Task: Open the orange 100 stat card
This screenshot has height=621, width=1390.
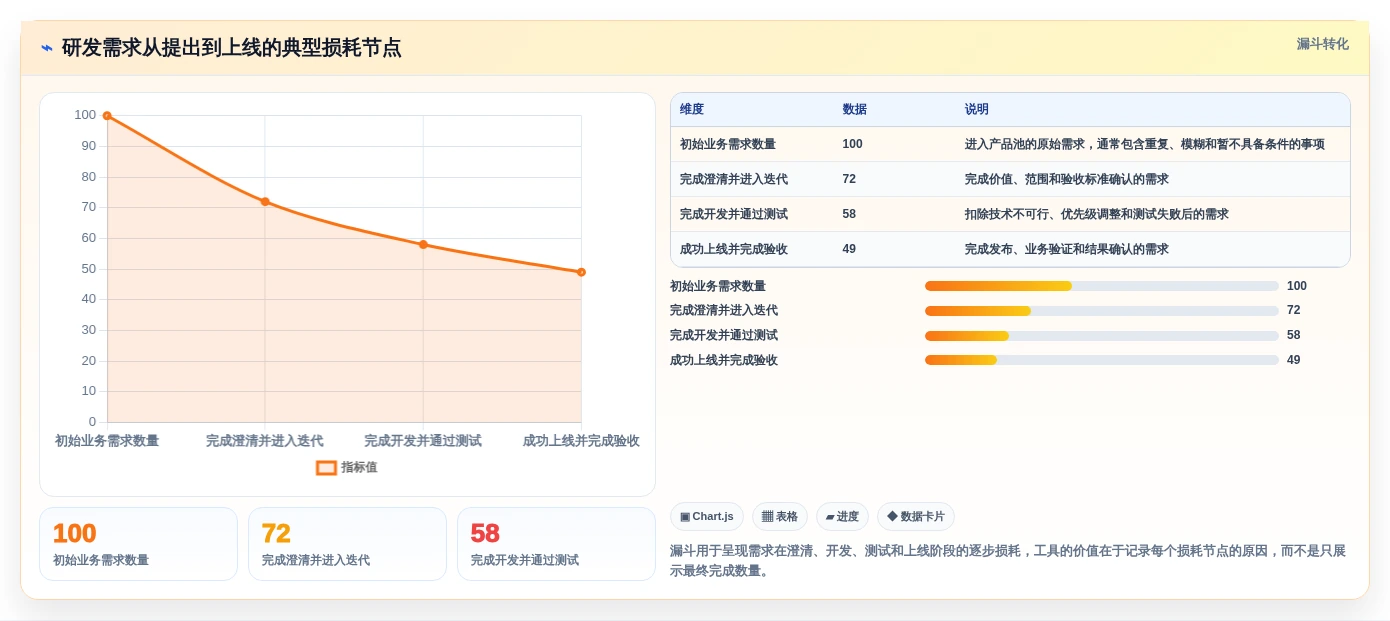Action: (x=138, y=544)
